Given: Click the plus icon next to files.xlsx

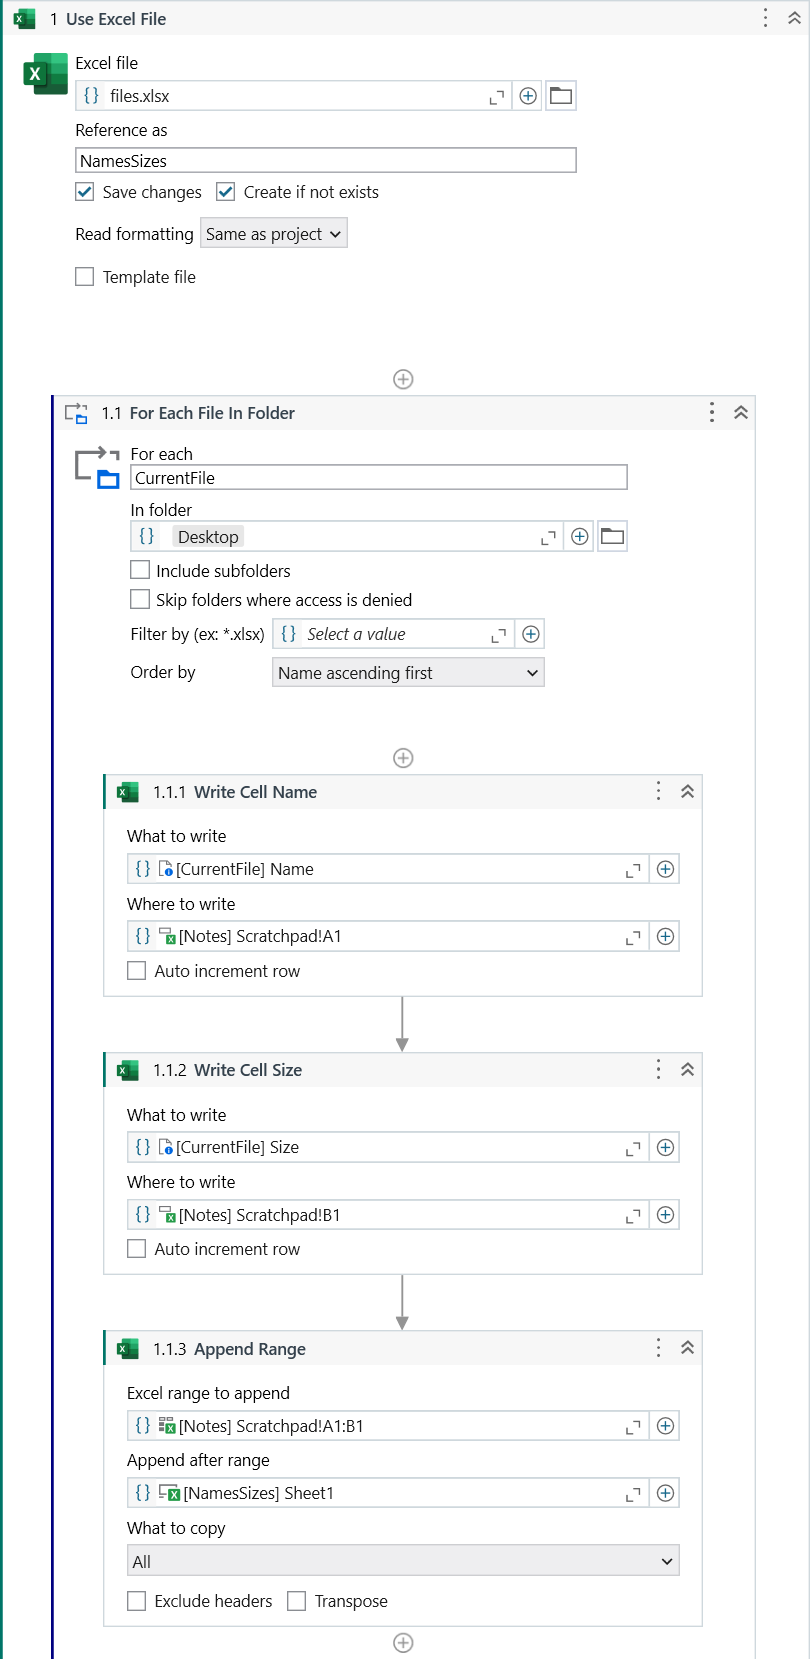Looking at the screenshot, I should [x=528, y=96].
